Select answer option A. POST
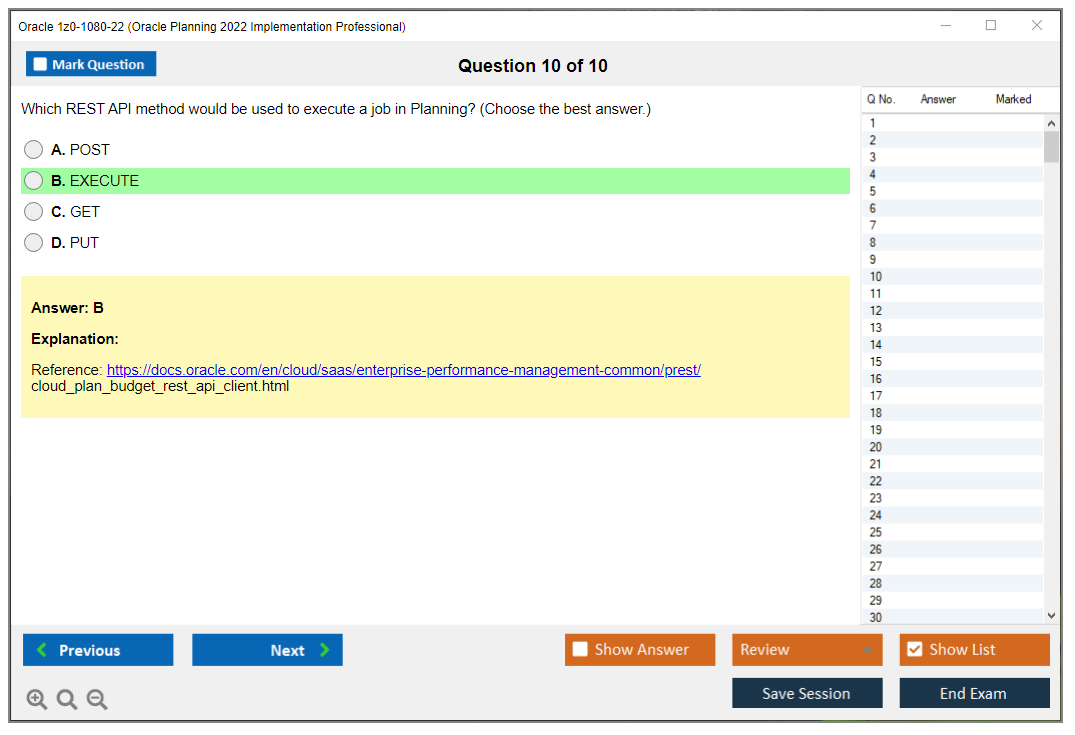This screenshot has width=1075, height=735. pos(33,149)
